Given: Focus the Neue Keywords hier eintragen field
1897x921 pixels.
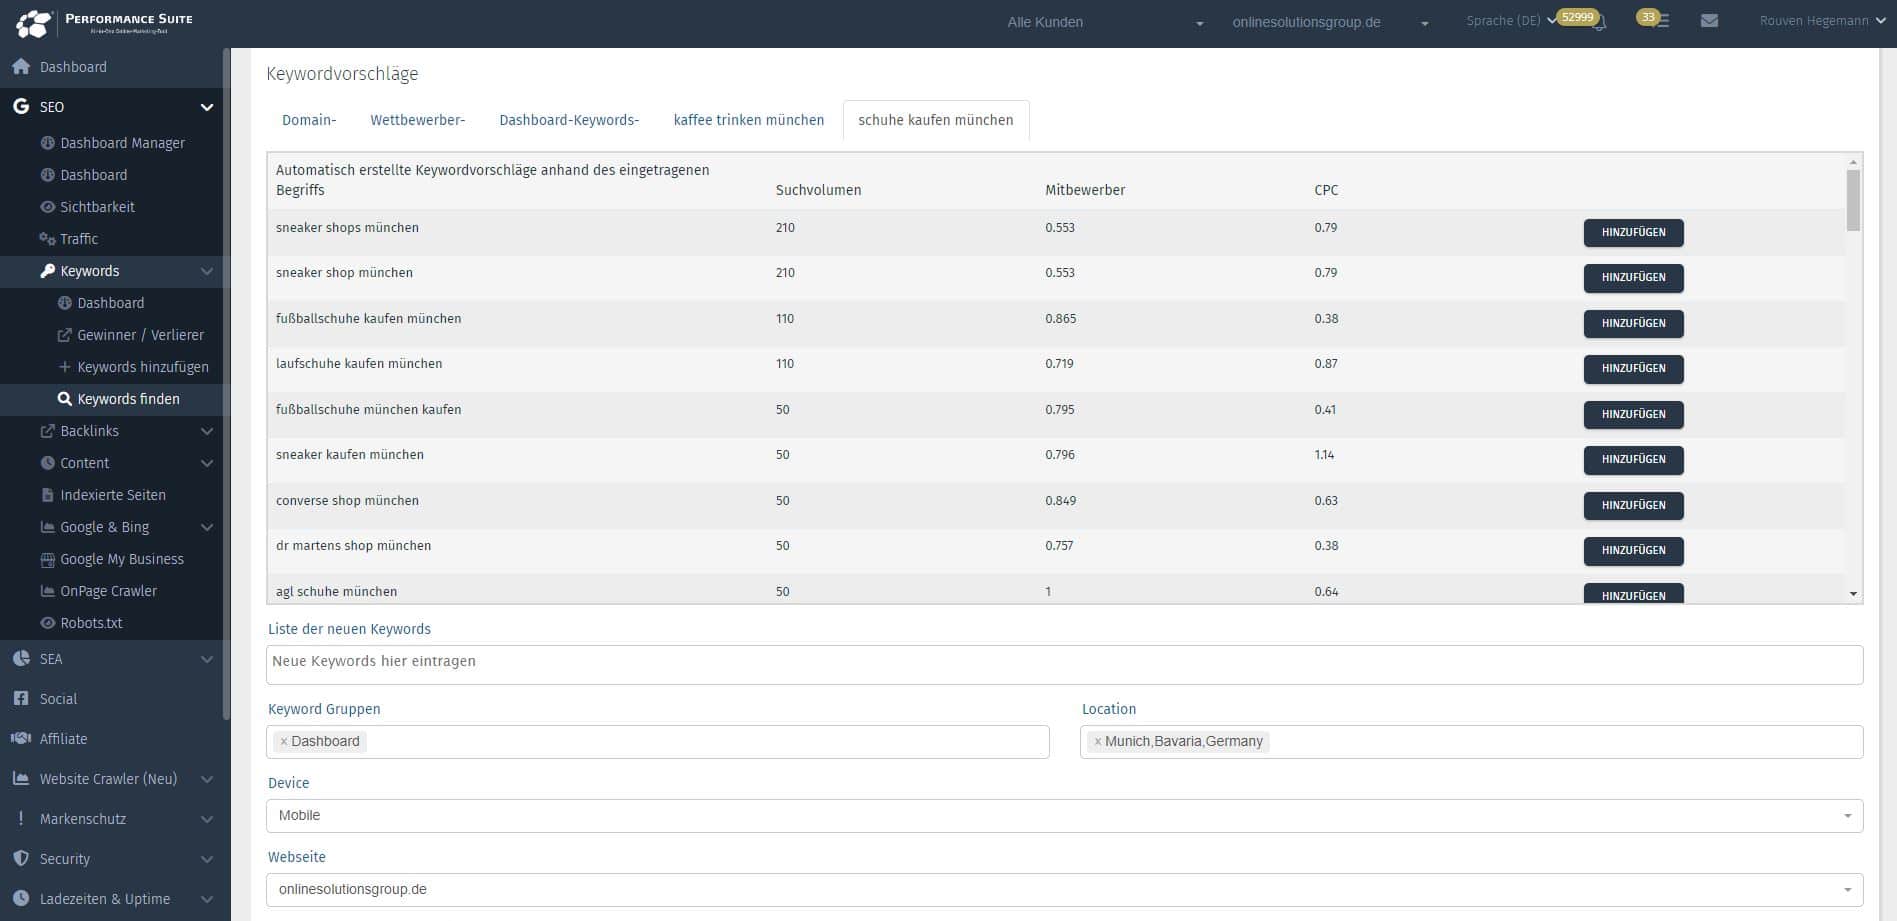Looking at the screenshot, I should pos(1064,665).
